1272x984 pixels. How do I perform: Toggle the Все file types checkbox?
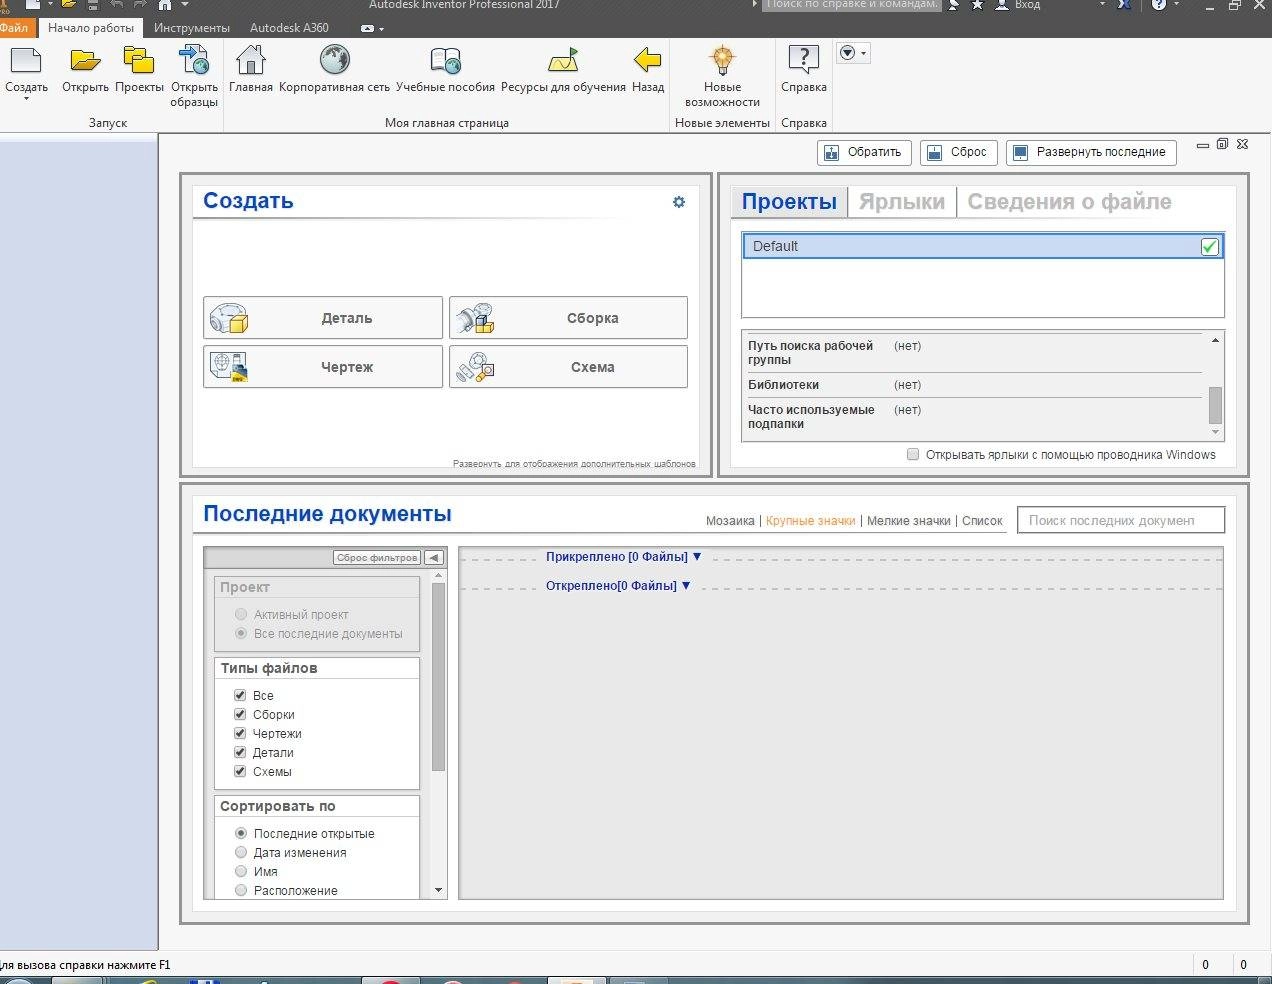[240, 695]
